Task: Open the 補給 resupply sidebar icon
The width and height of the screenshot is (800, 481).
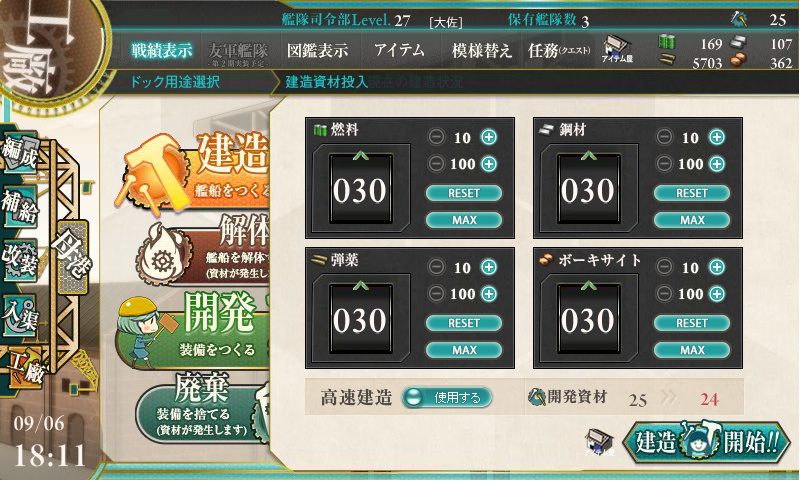Action: [x=20, y=207]
